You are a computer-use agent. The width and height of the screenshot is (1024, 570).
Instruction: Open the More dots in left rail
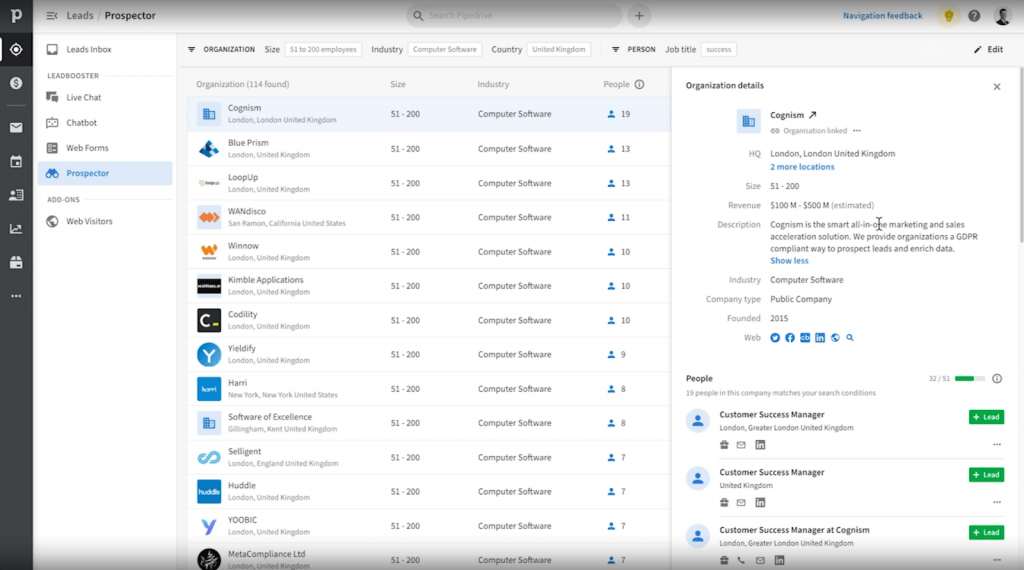(16, 296)
